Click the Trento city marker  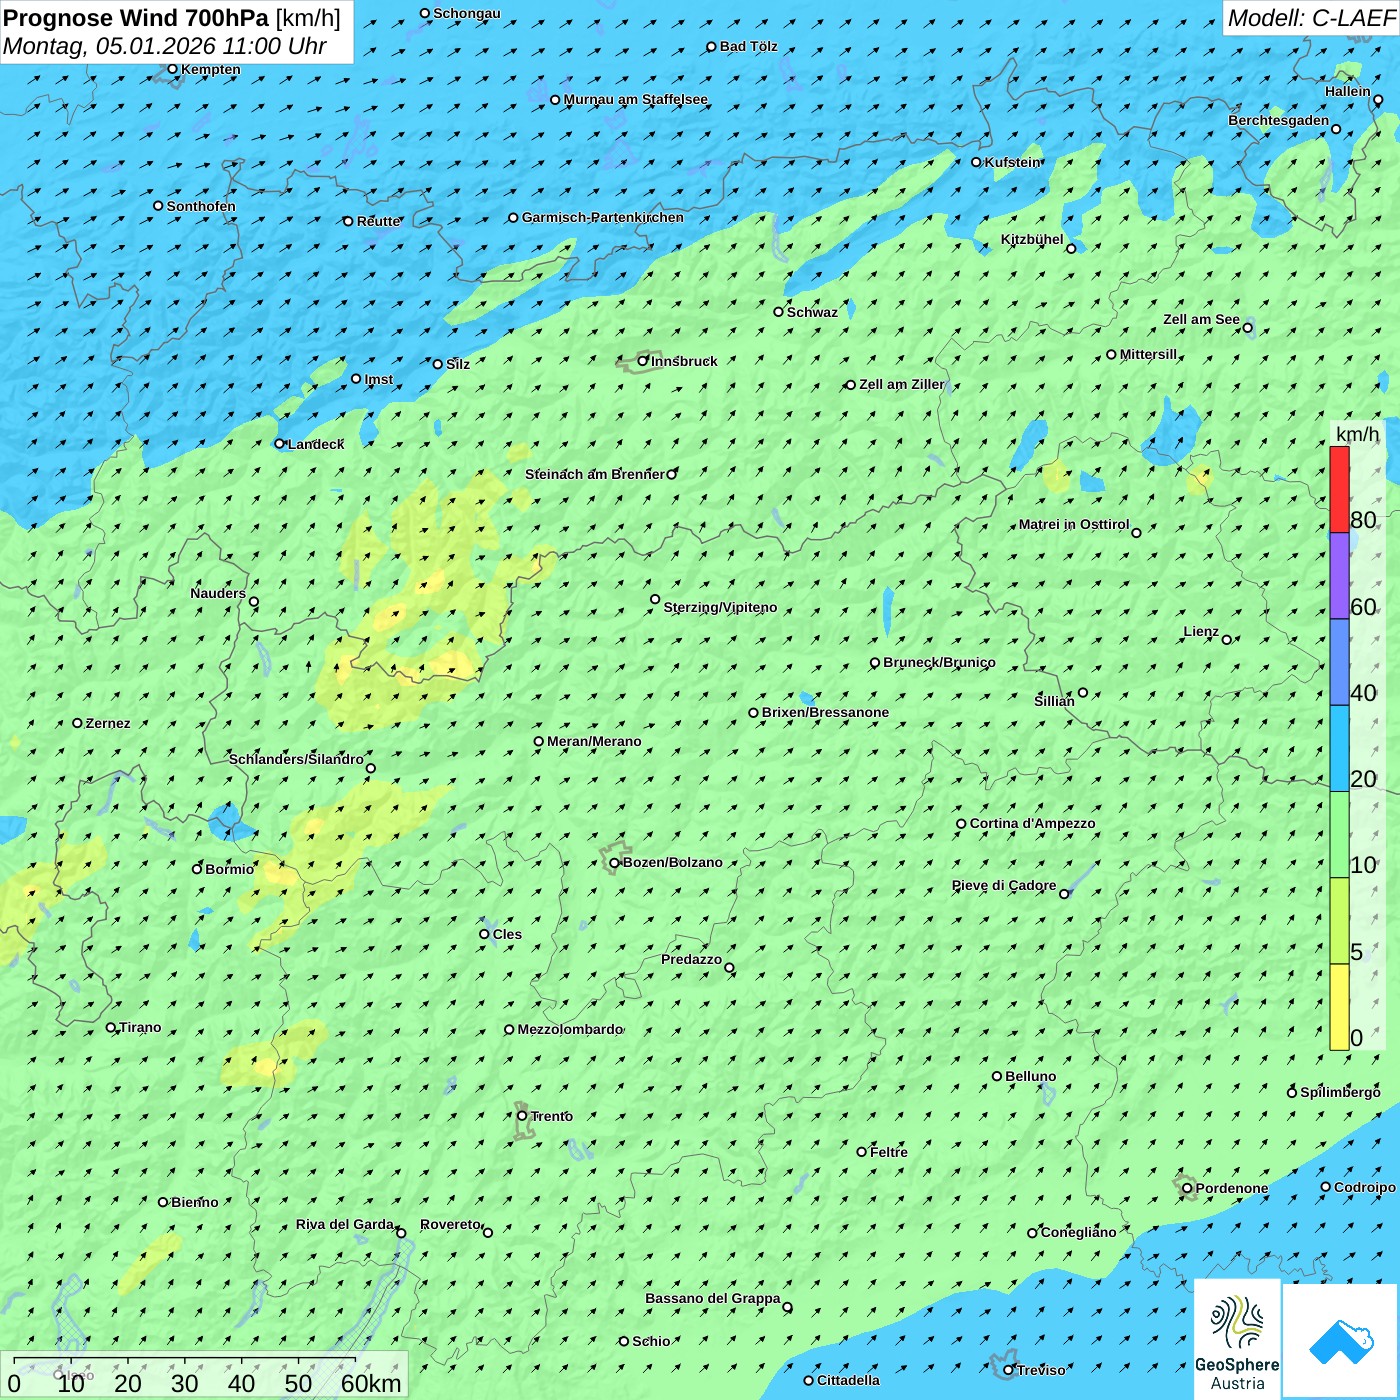pyautogui.click(x=522, y=1116)
